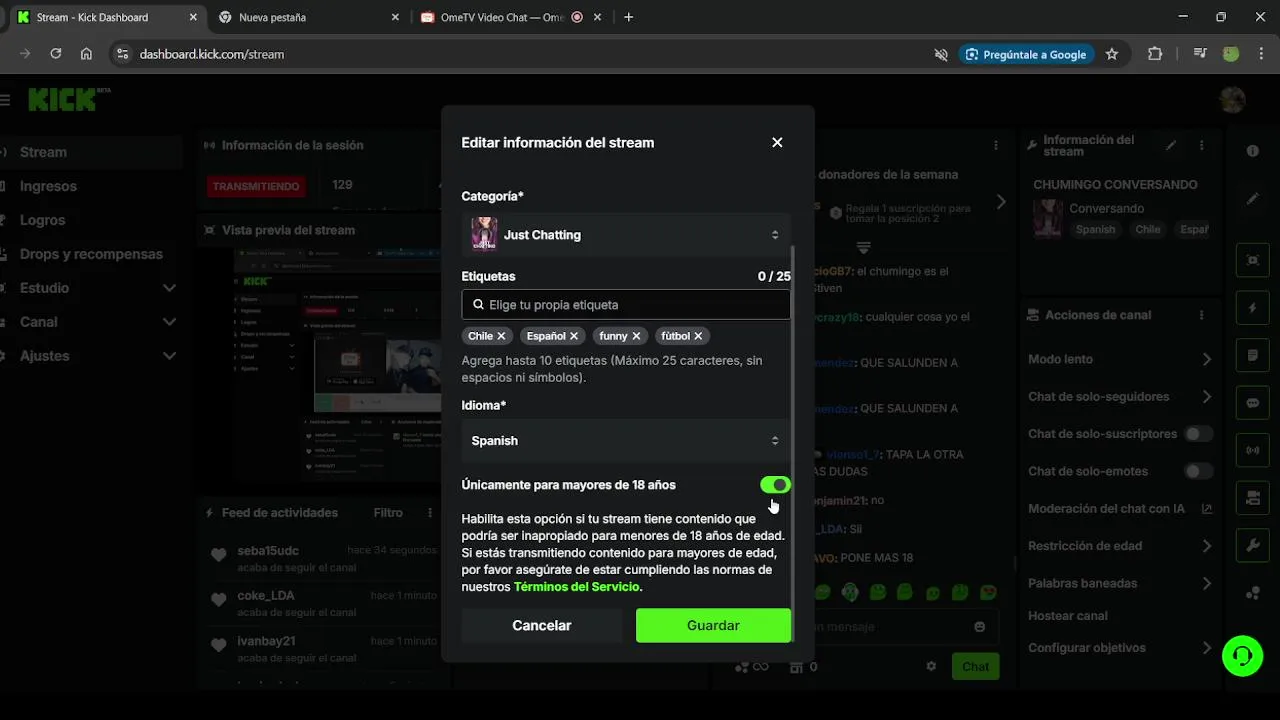Open Drops y recompensas in the sidebar

91,254
